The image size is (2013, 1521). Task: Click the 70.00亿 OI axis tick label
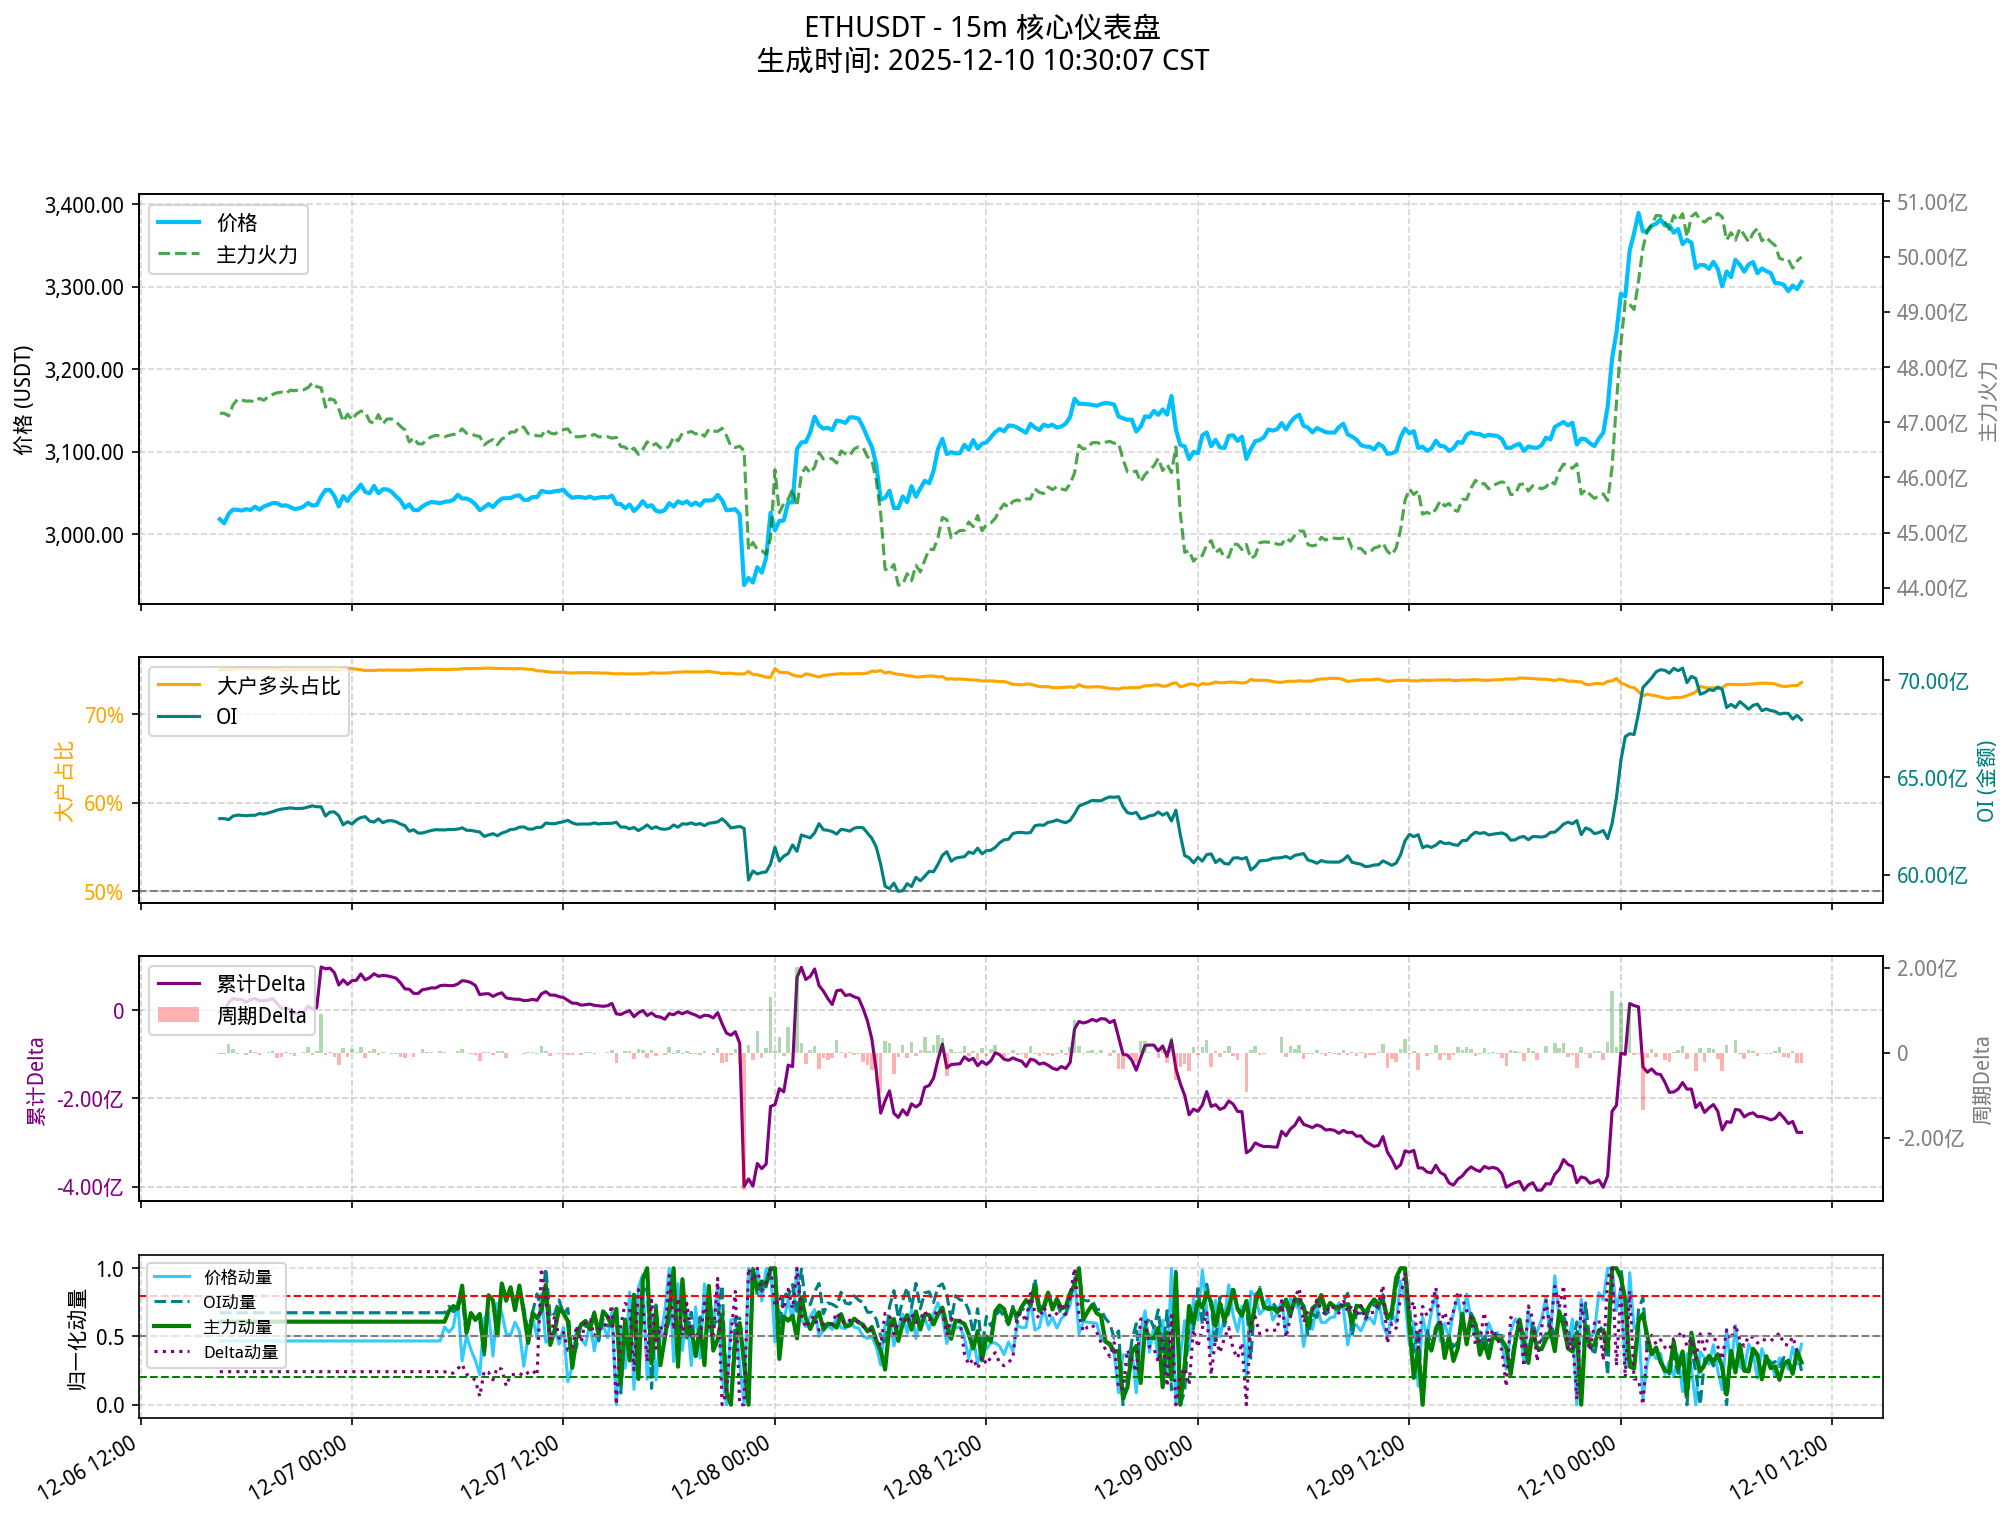[1932, 682]
